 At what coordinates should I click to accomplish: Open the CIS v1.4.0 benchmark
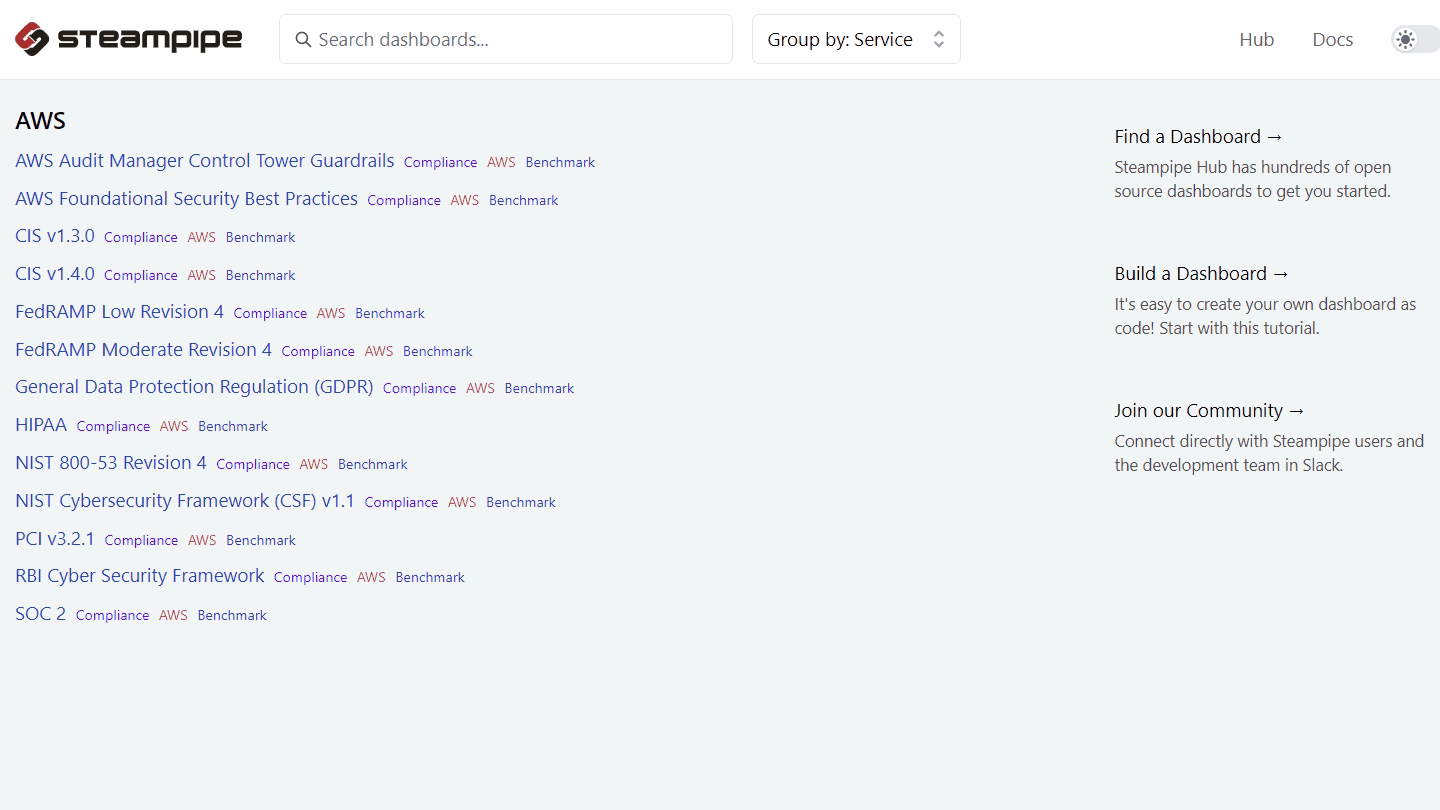tap(55, 274)
